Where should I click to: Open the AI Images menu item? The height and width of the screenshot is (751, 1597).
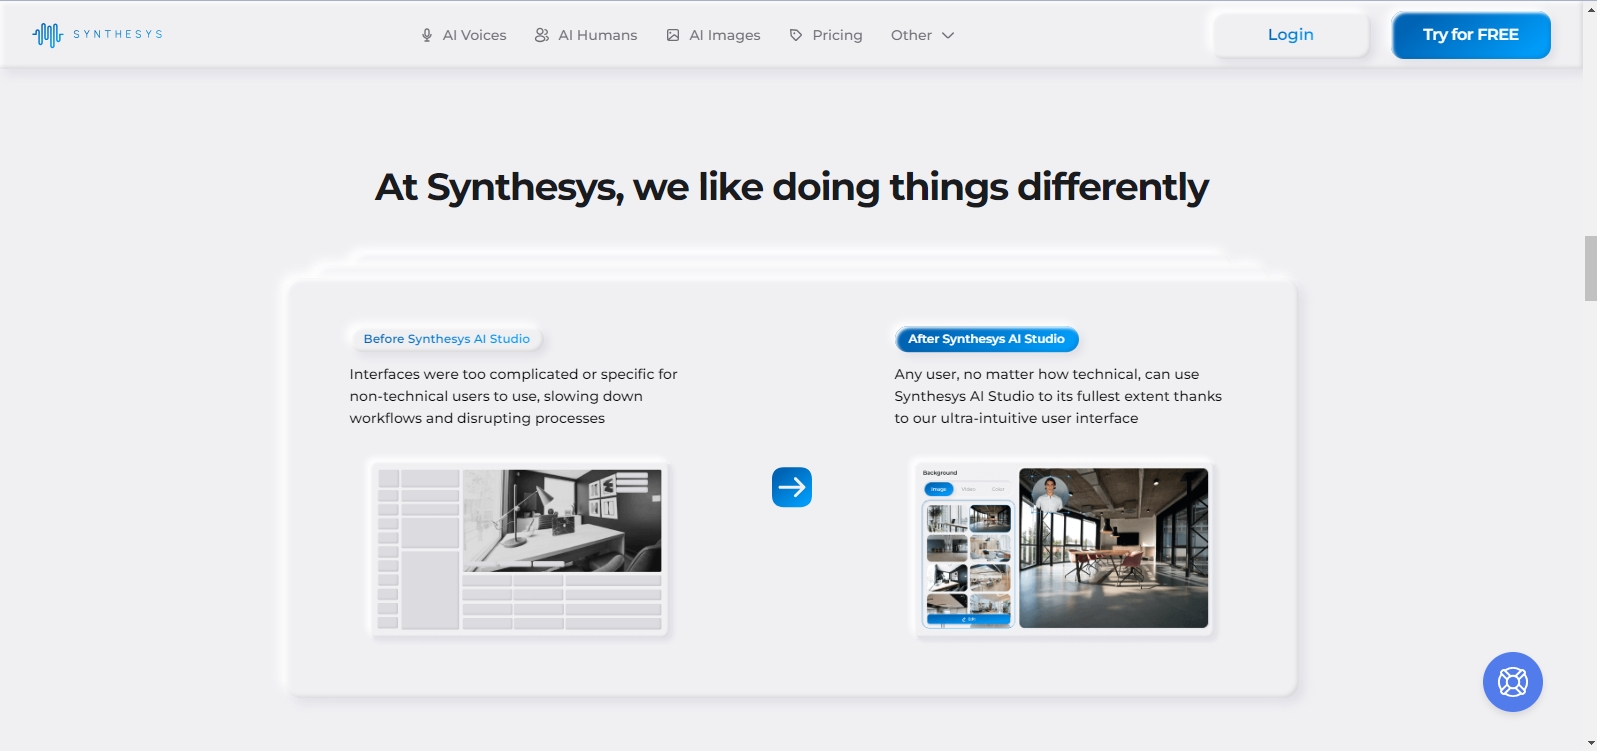pyautogui.click(x=713, y=35)
